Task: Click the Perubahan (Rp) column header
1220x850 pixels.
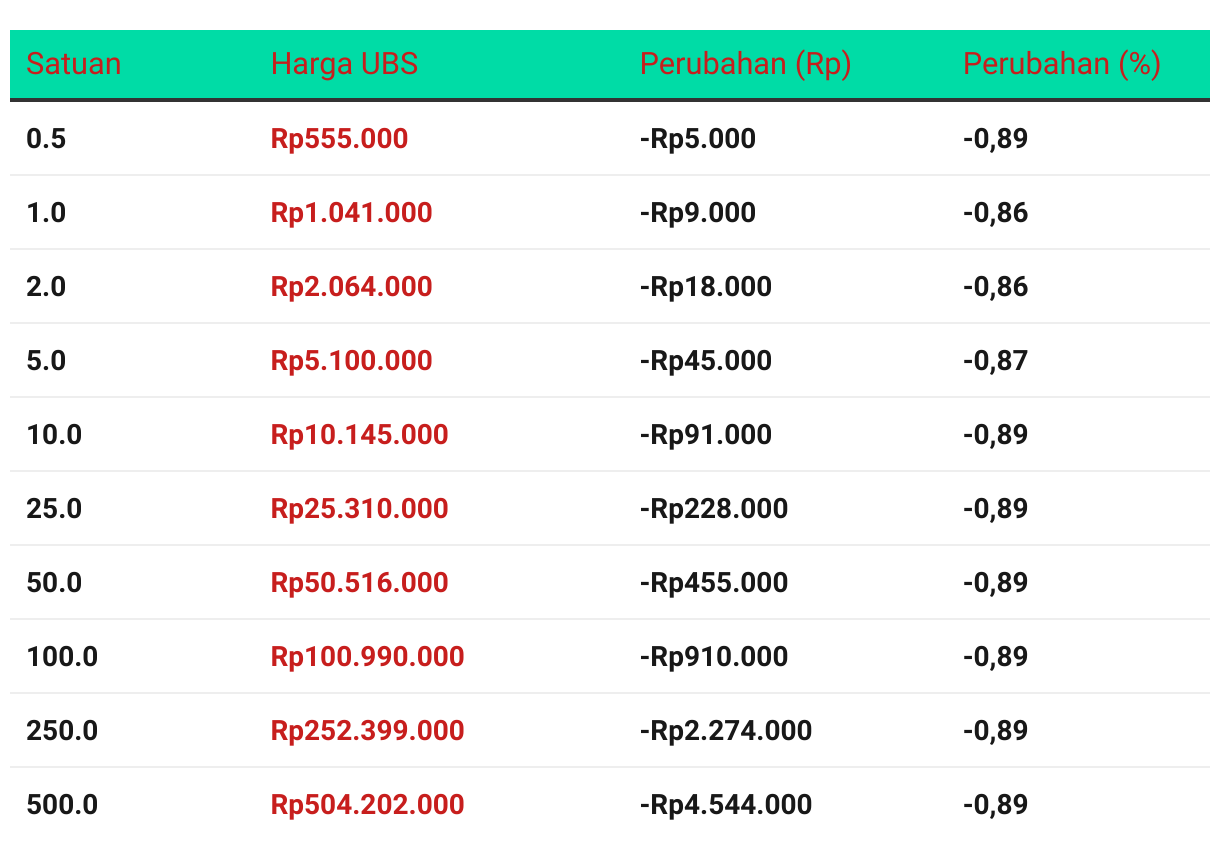Action: coord(745,64)
